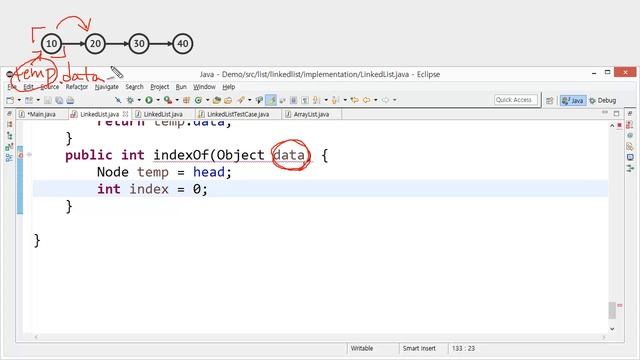The height and width of the screenshot is (360, 640).
Task: Click the 'head' variable in code
Action: coord(209,172)
